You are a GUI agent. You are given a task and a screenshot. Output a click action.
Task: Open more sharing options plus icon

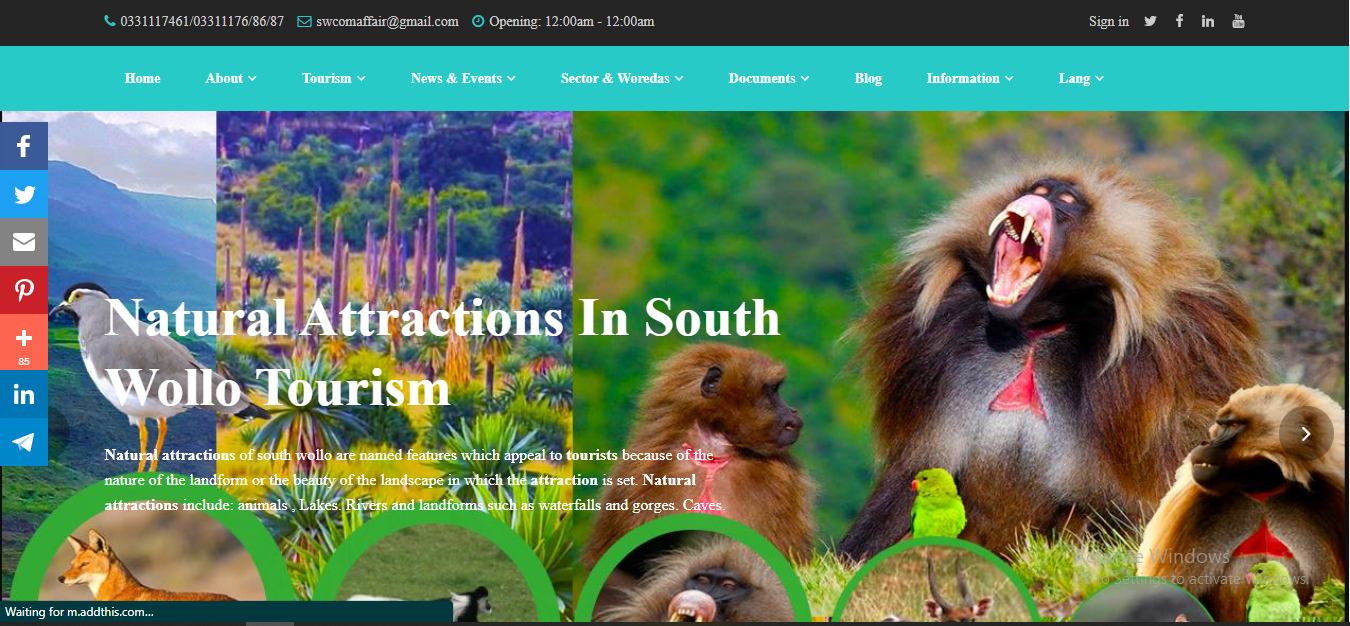point(24,342)
